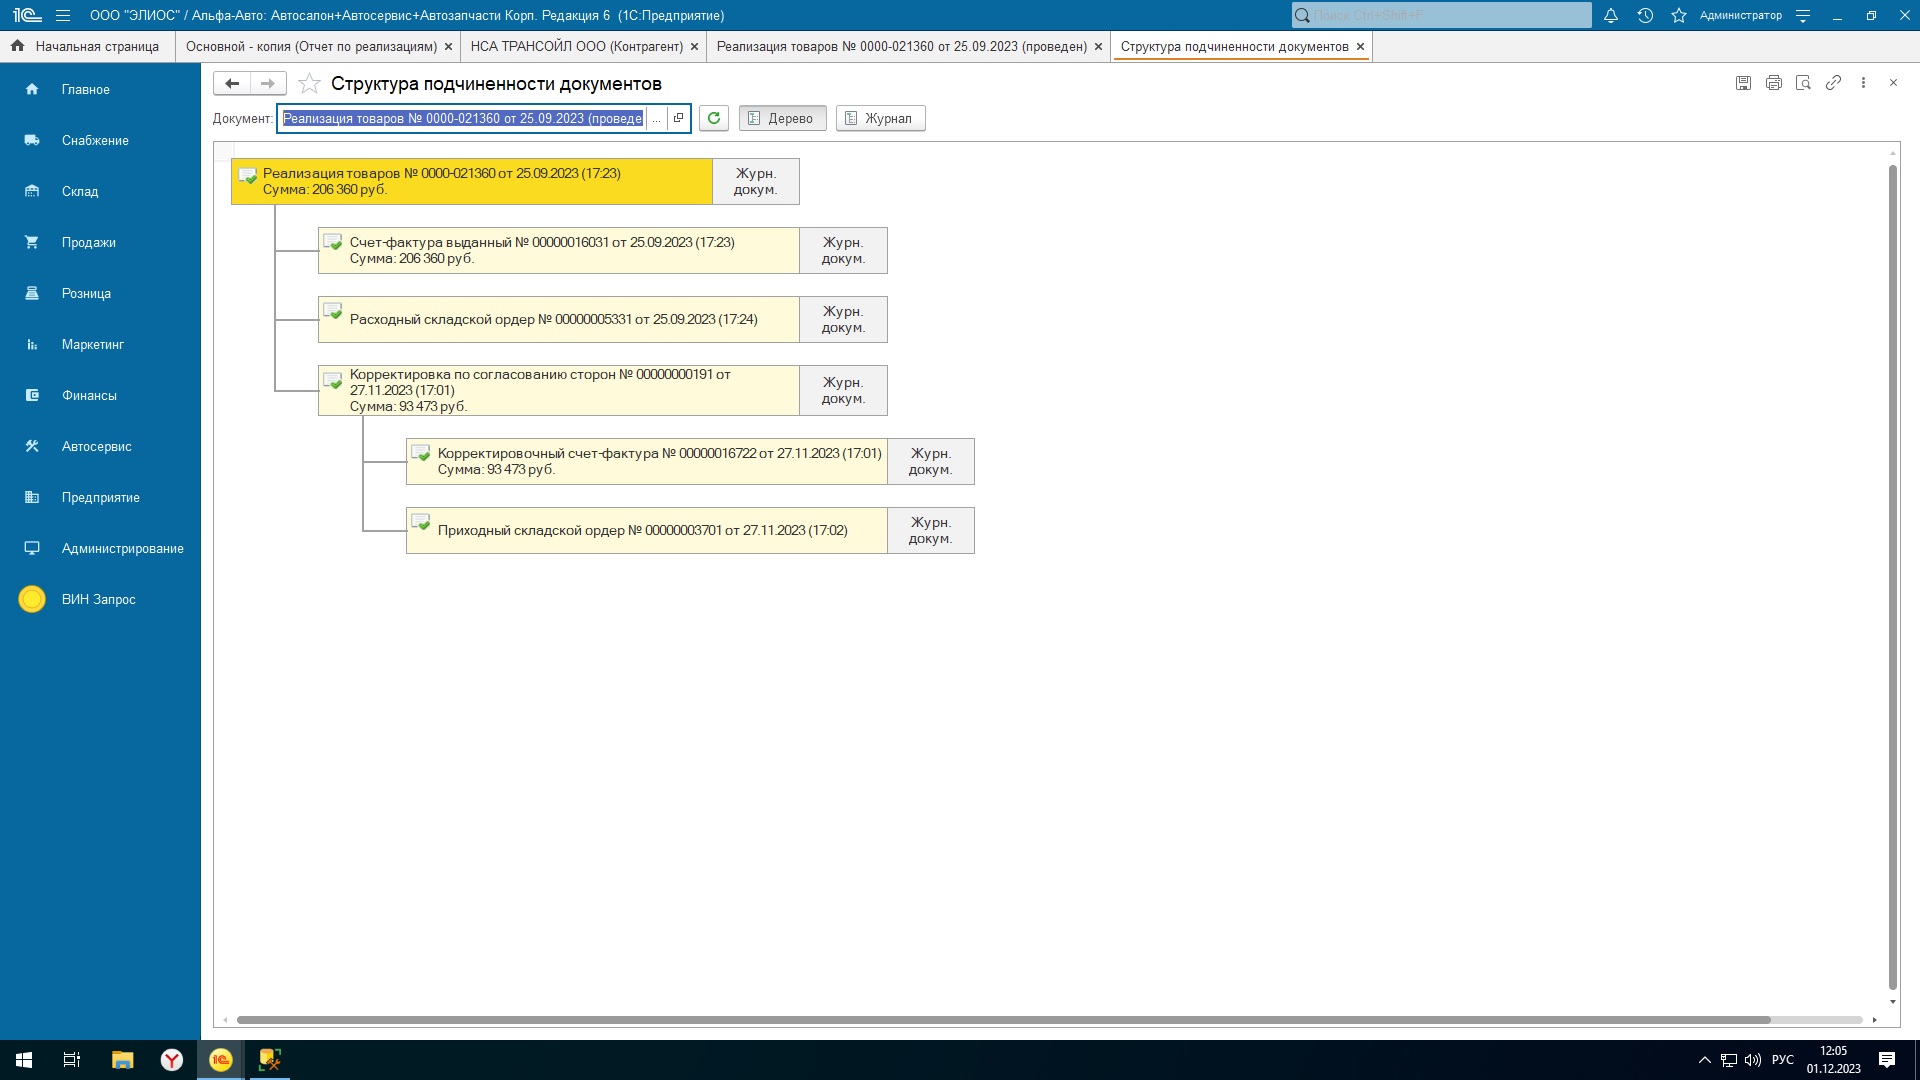Image resolution: width=1920 pixels, height=1080 pixels.
Task: Open Маркетинг section in sidebar
Action: click(x=100, y=344)
